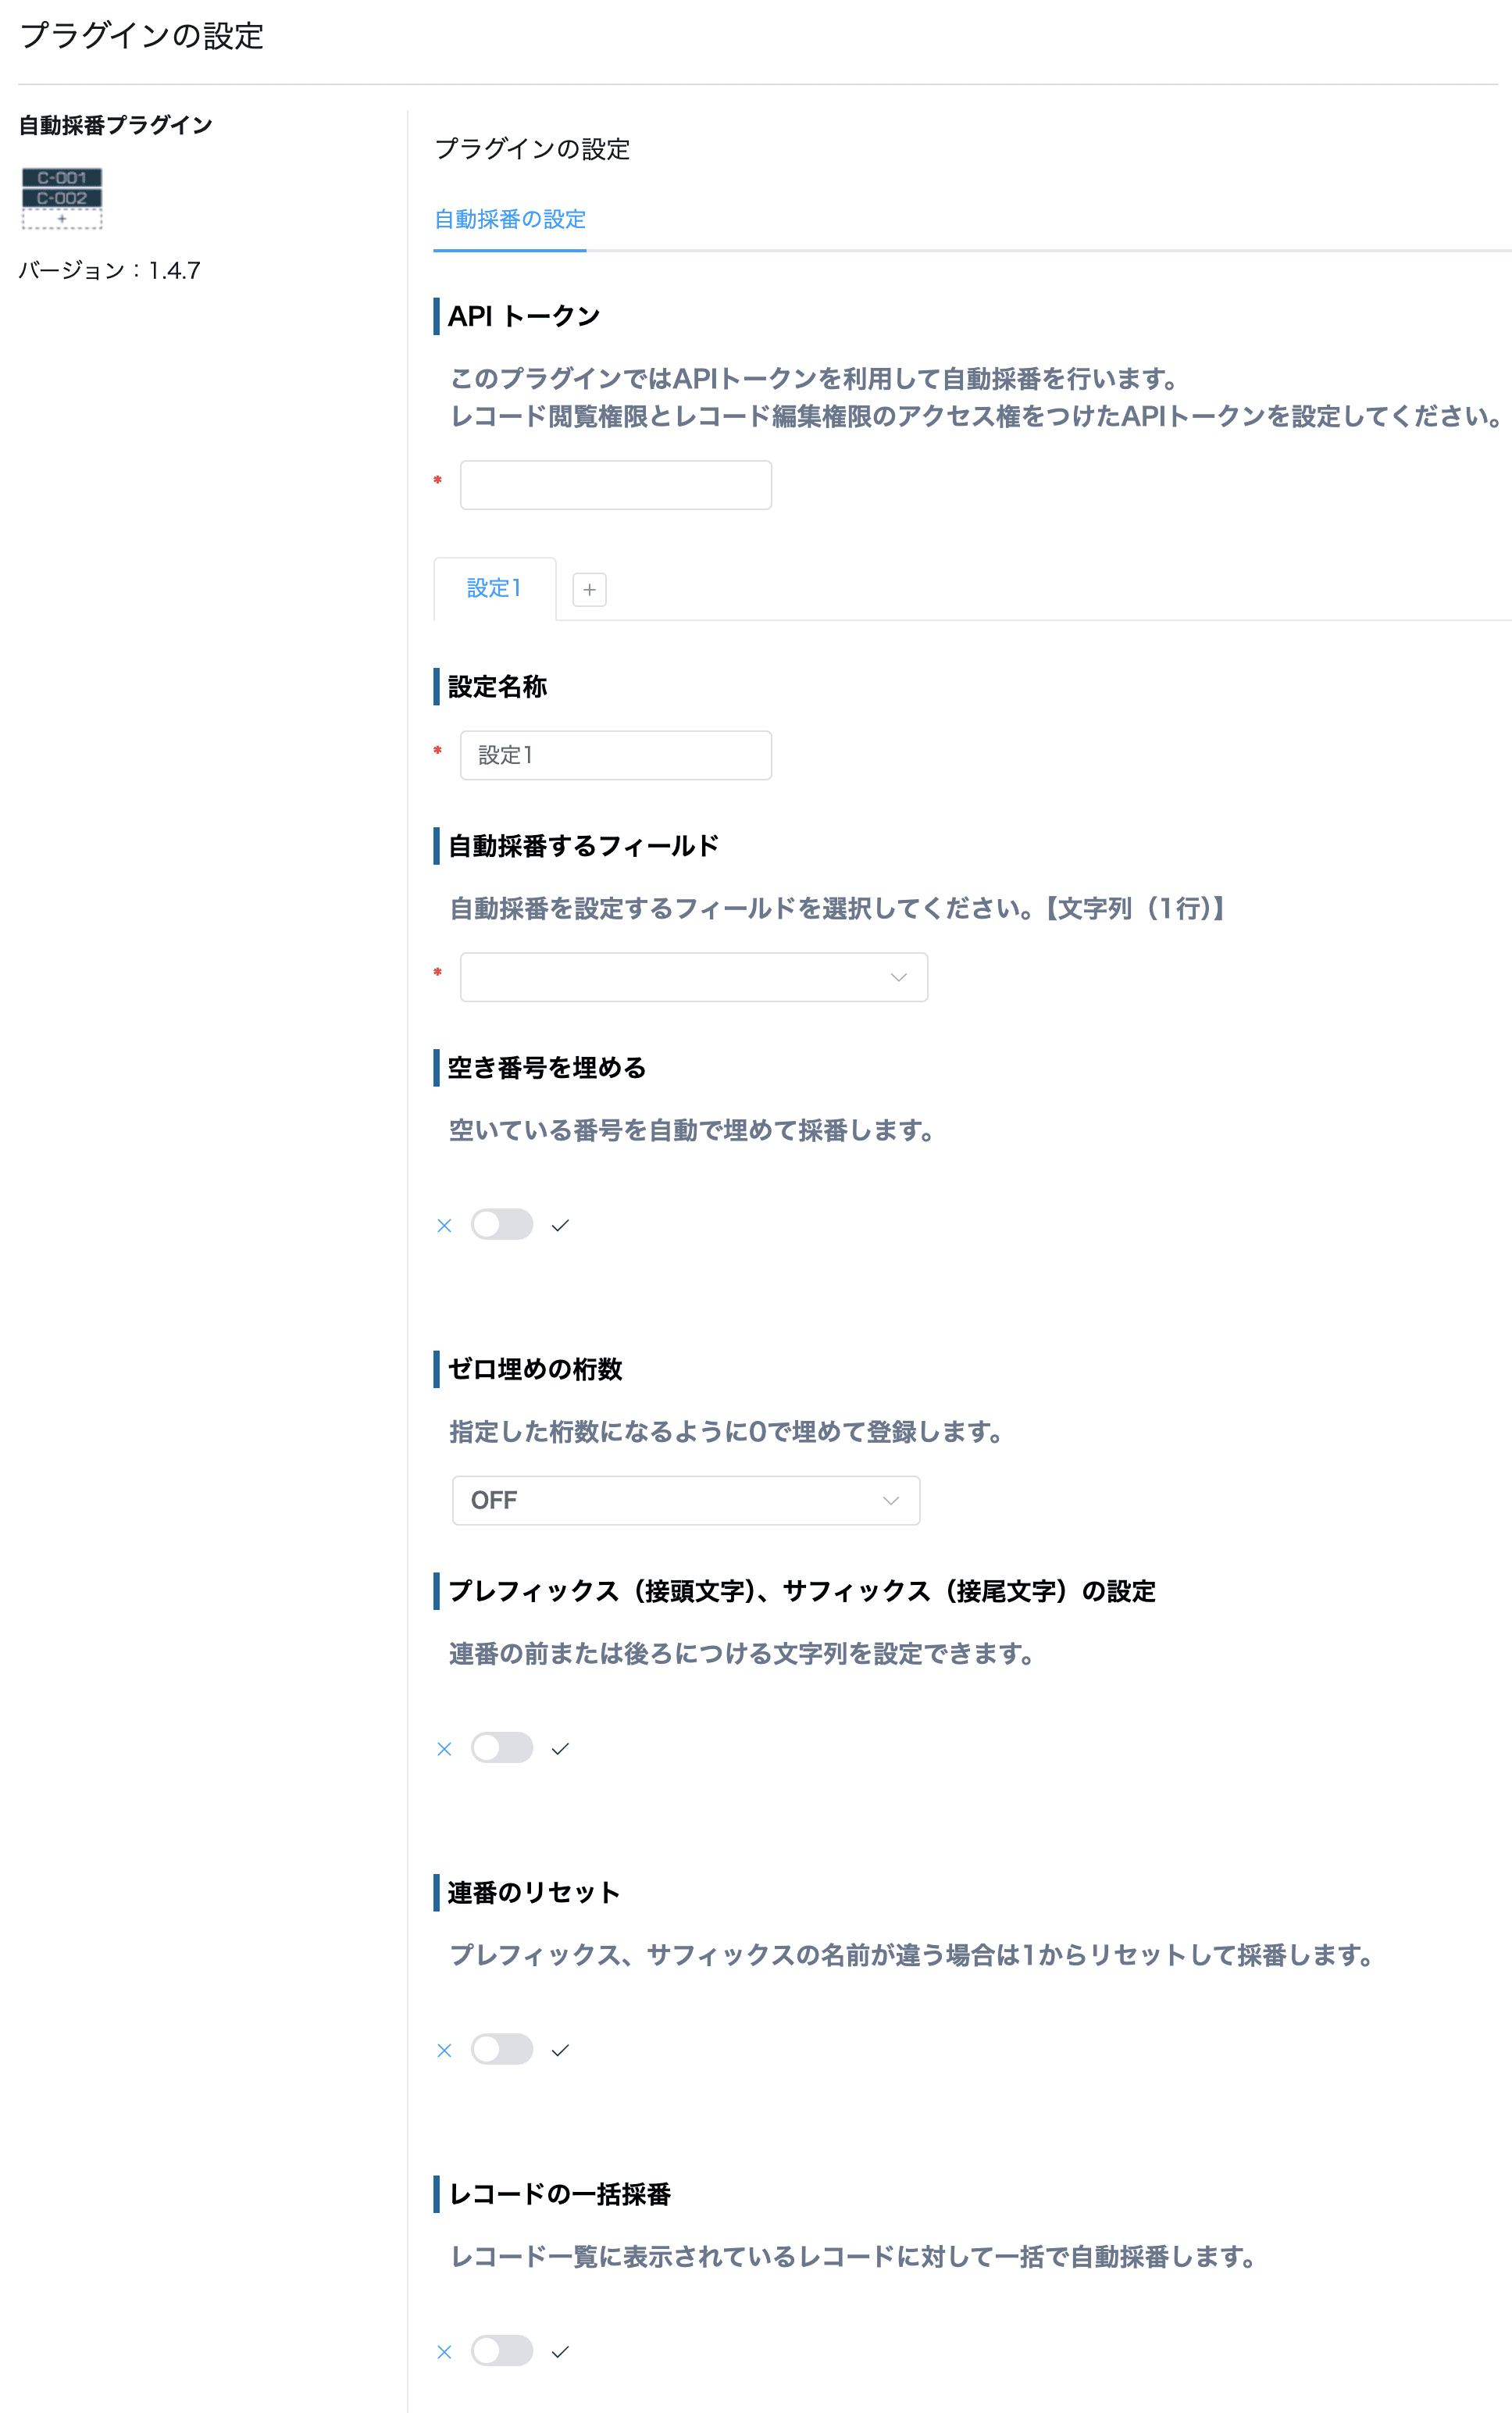Image resolution: width=1512 pixels, height=2413 pixels.
Task: Select the 設定1 tab
Action: point(494,588)
